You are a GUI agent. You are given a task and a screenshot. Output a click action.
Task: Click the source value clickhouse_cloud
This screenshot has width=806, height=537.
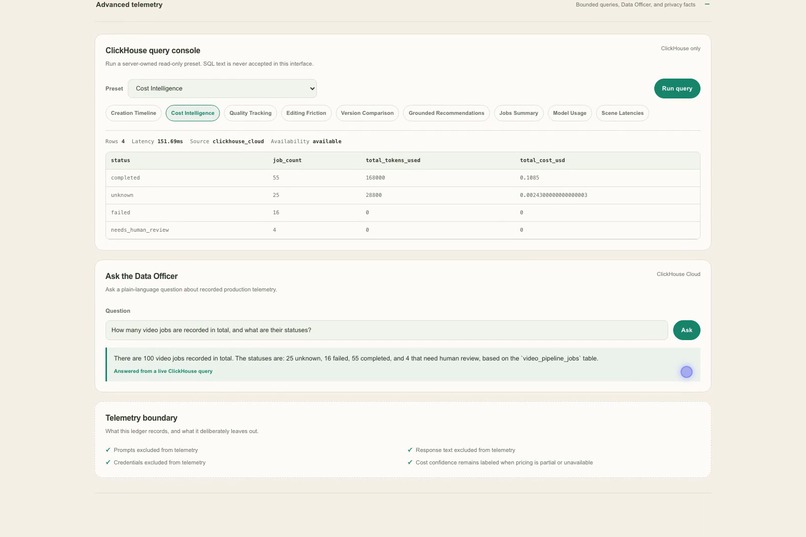(x=238, y=141)
